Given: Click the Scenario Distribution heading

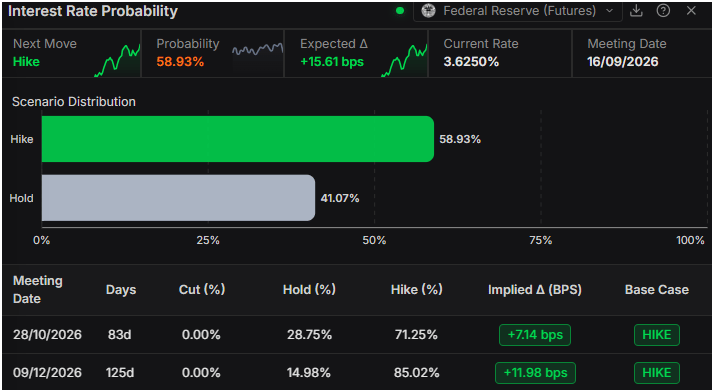Looking at the screenshot, I should [74, 102].
